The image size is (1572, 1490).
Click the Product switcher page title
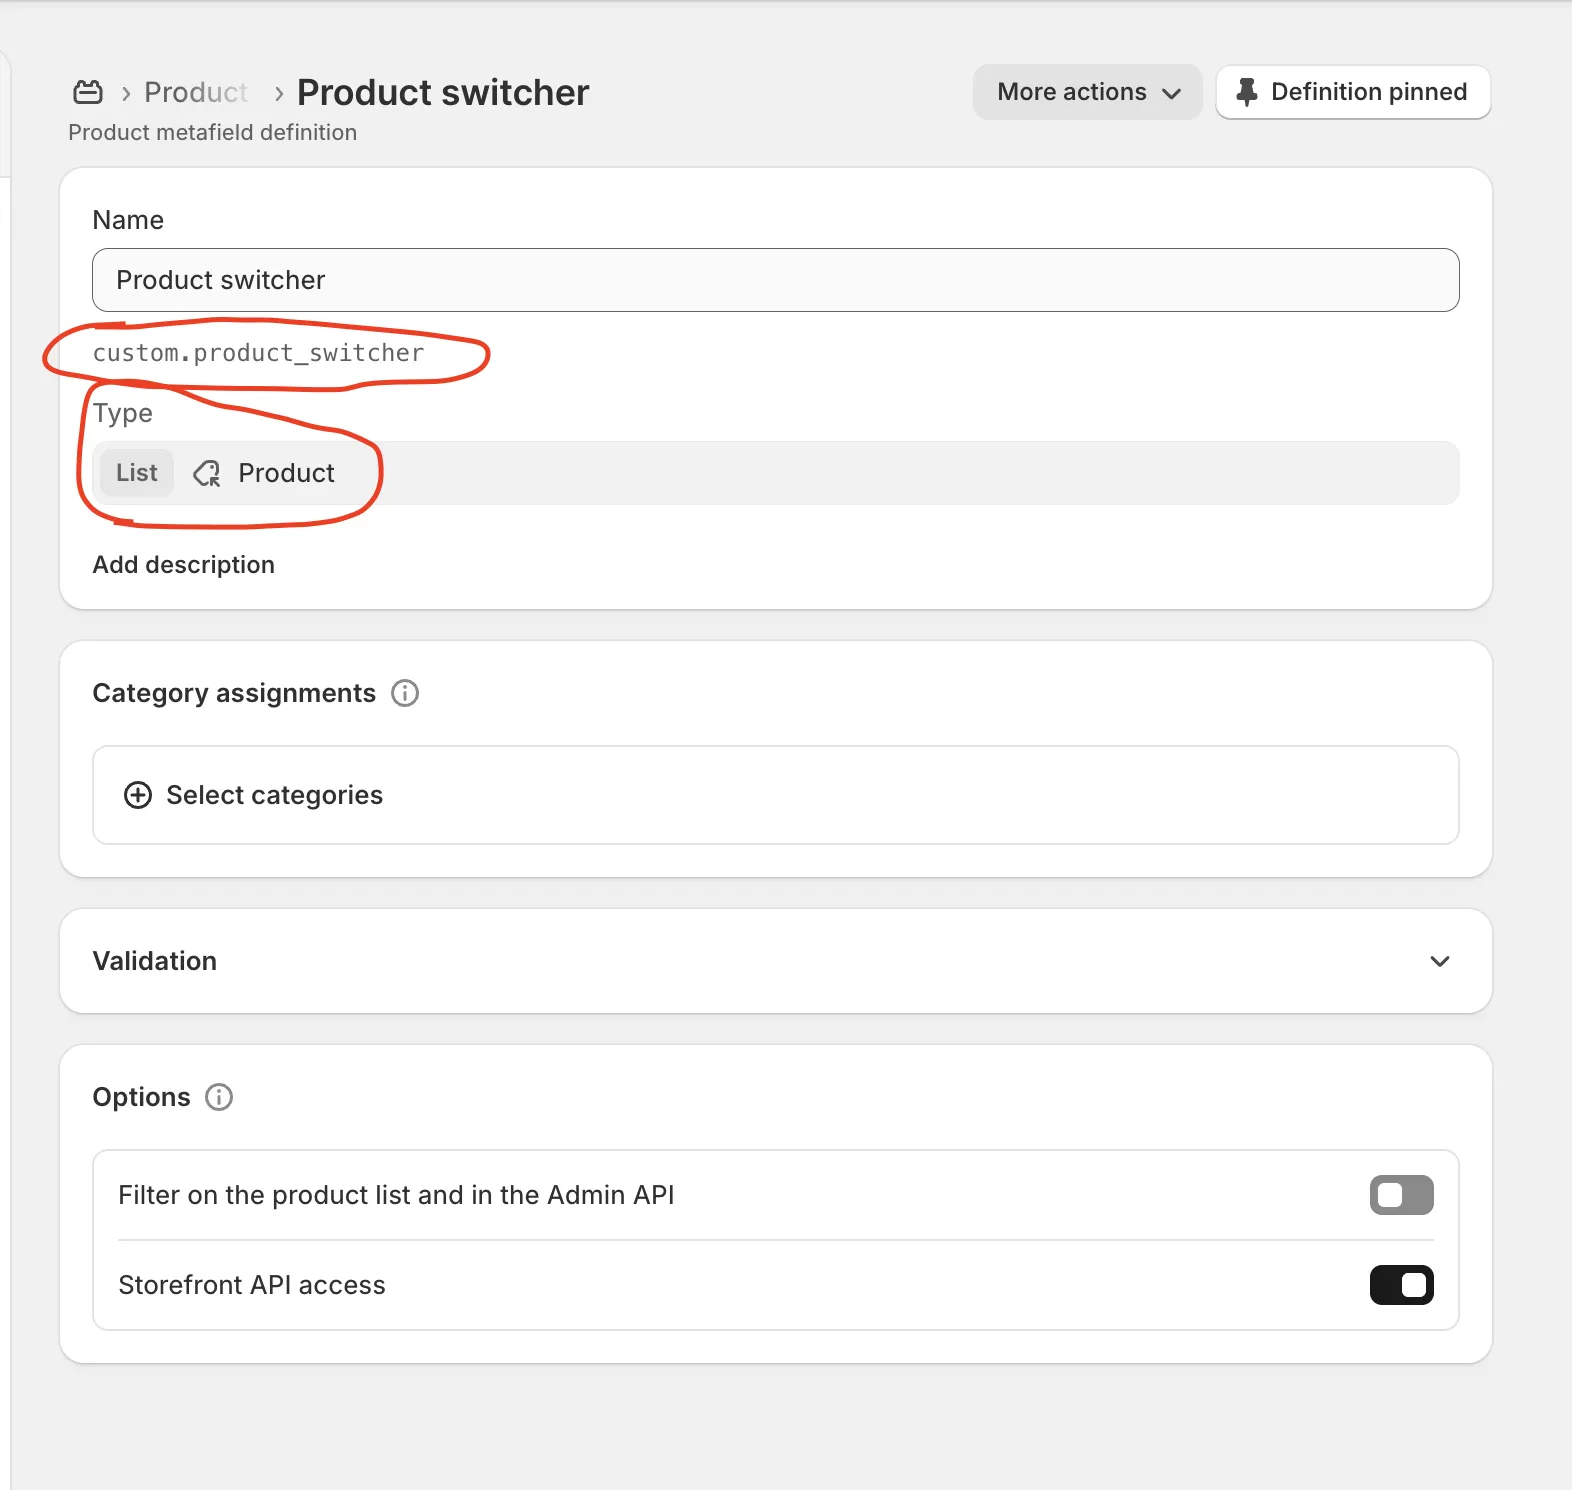[x=443, y=92]
